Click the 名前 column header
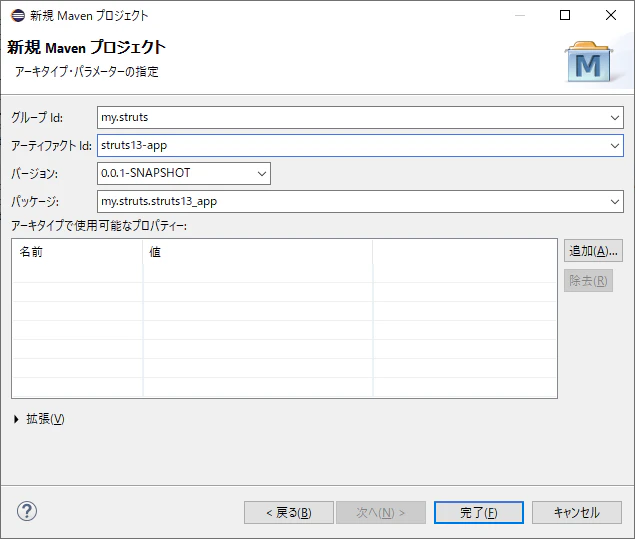The height and width of the screenshot is (539, 635). coord(77,252)
